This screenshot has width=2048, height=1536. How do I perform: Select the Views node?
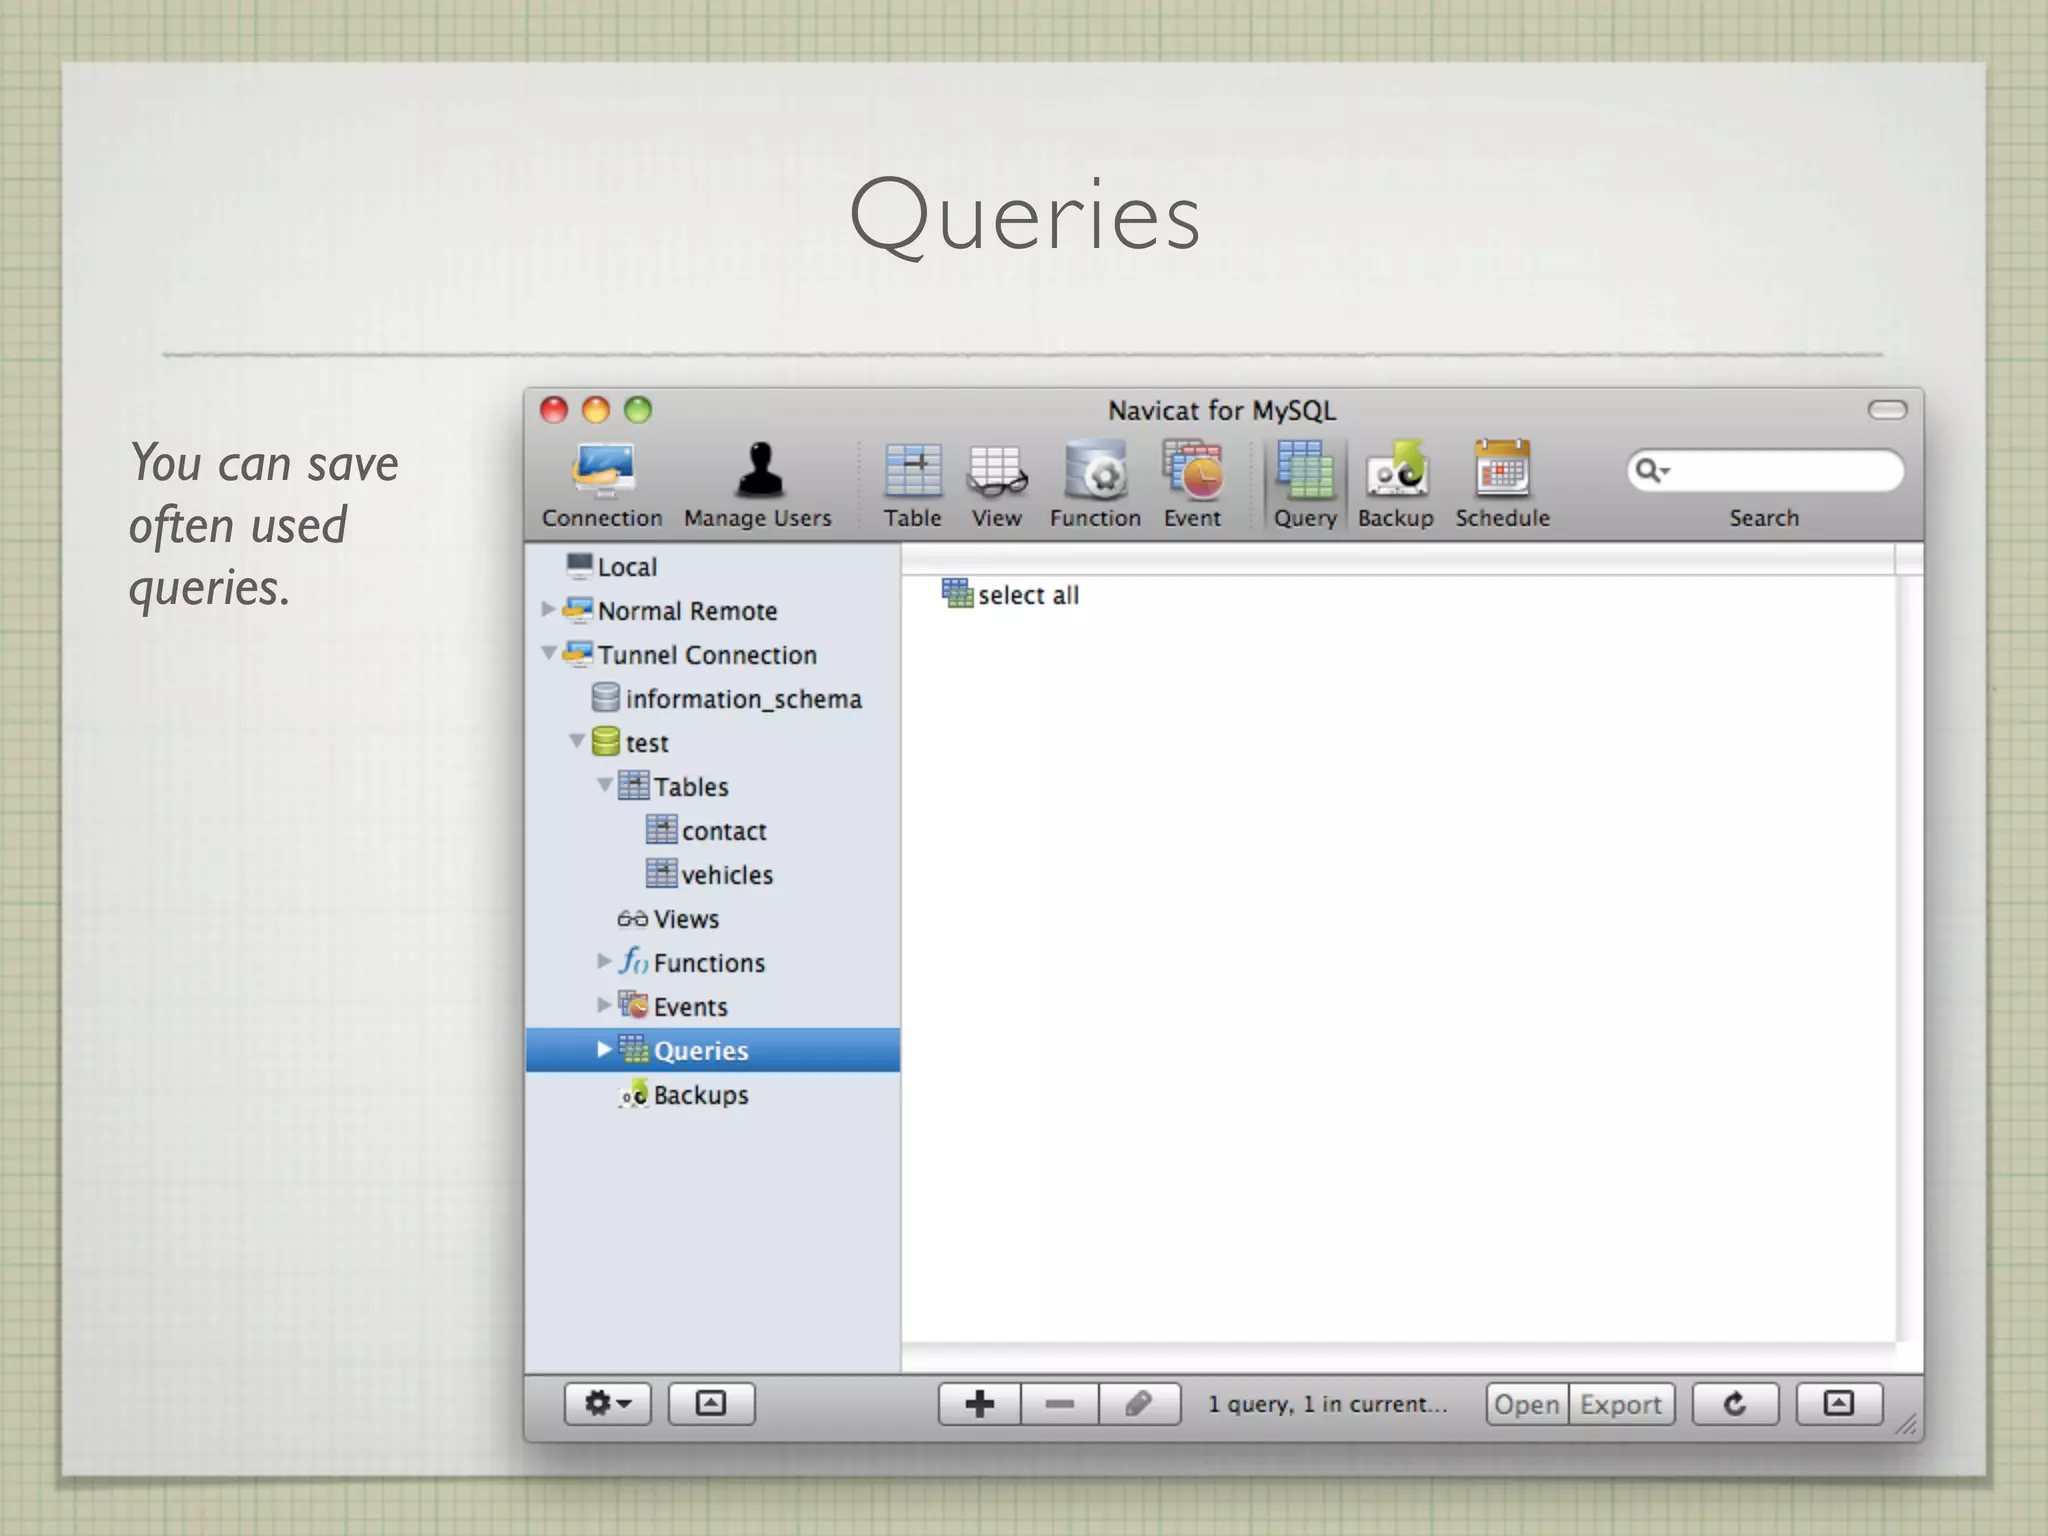[686, 919]
